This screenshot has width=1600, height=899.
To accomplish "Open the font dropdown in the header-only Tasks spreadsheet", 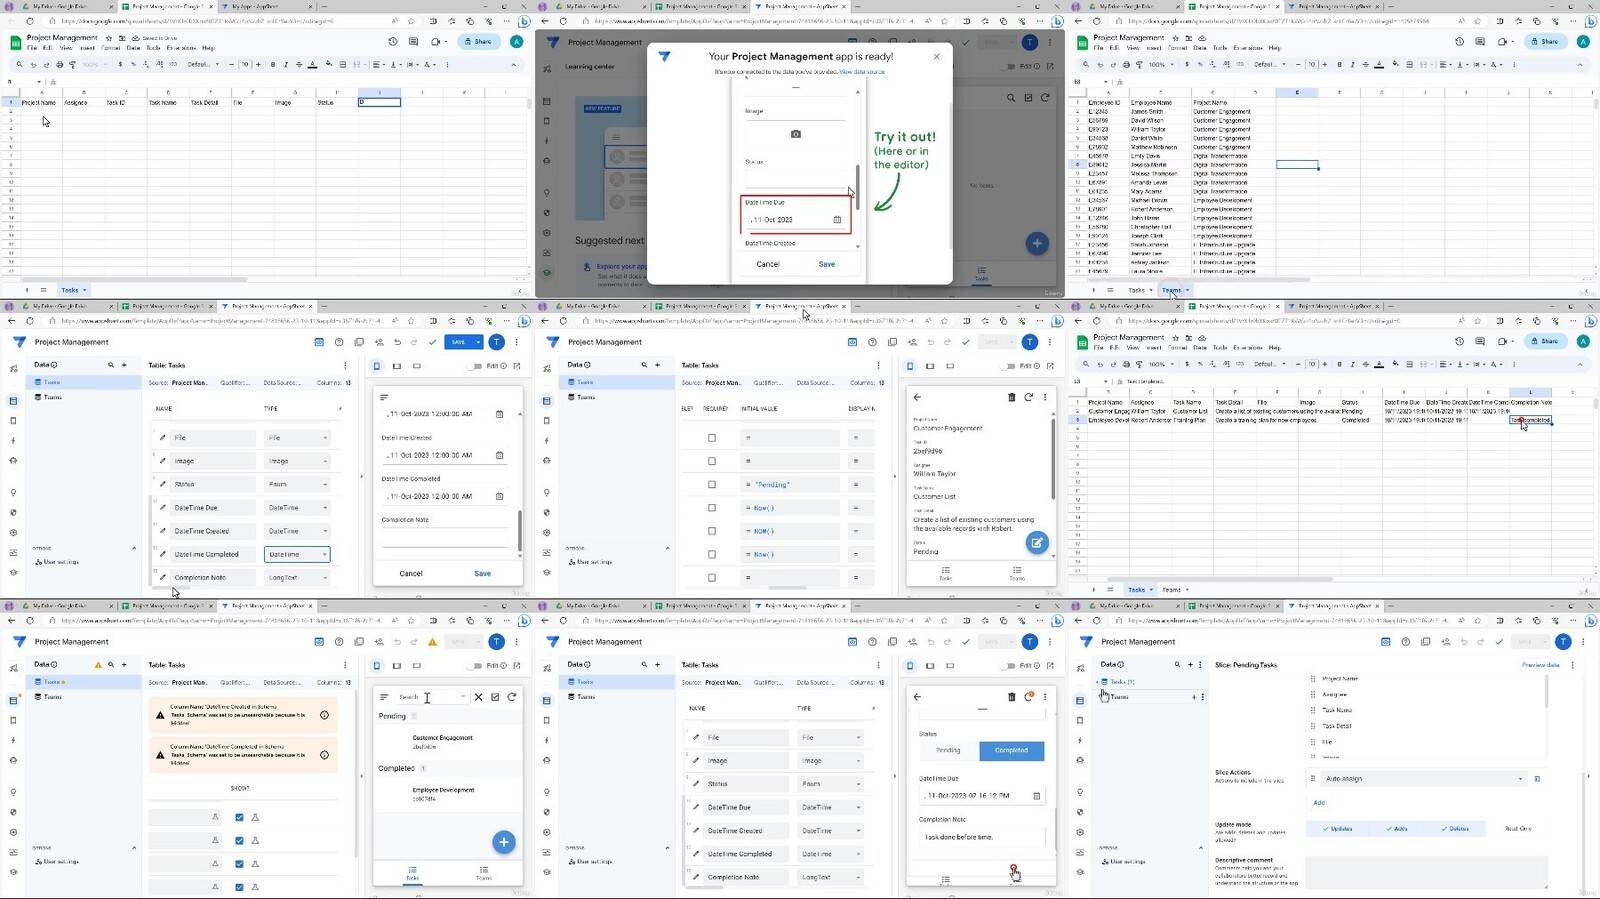I will pos(202,65).
